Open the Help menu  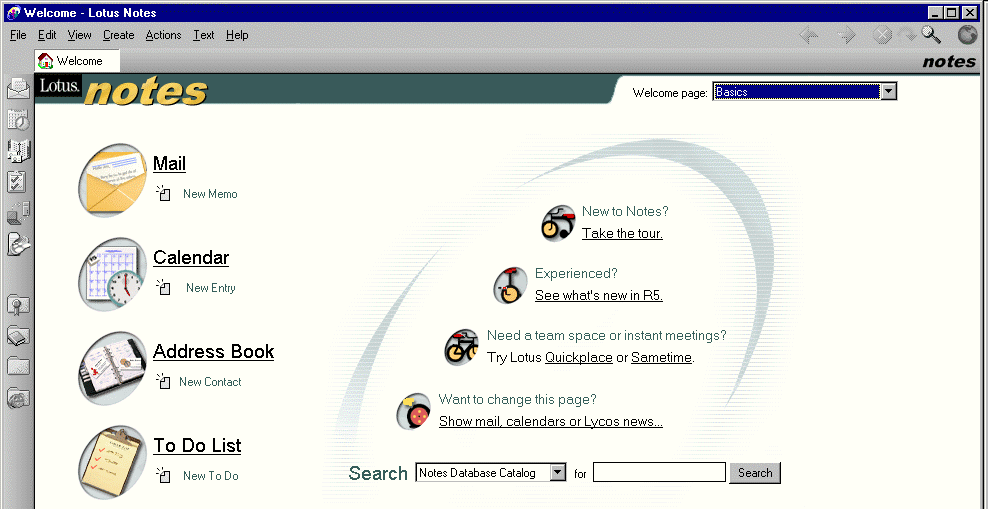[x=237, y=35]
